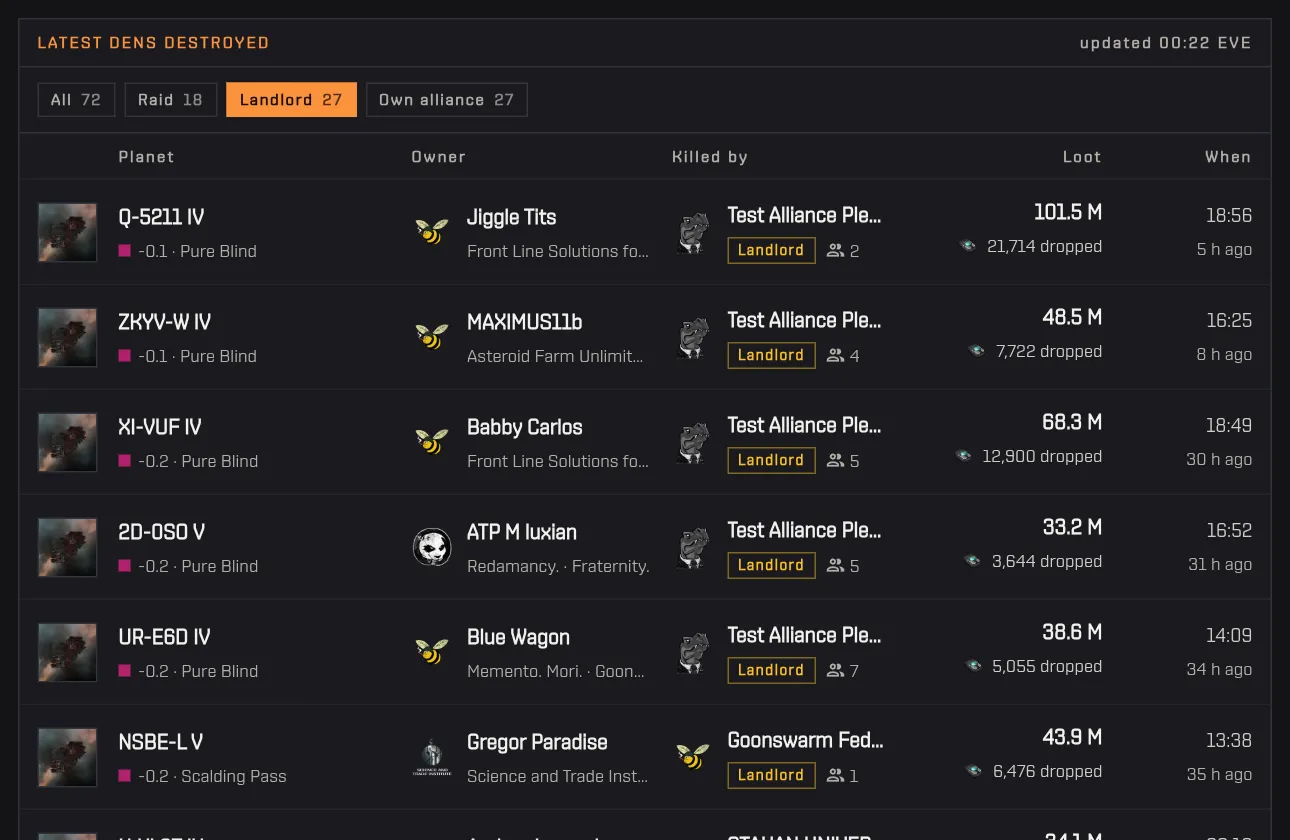1290x840 pixels.
Task: Click the When column header
Action: pos(1228,157)
